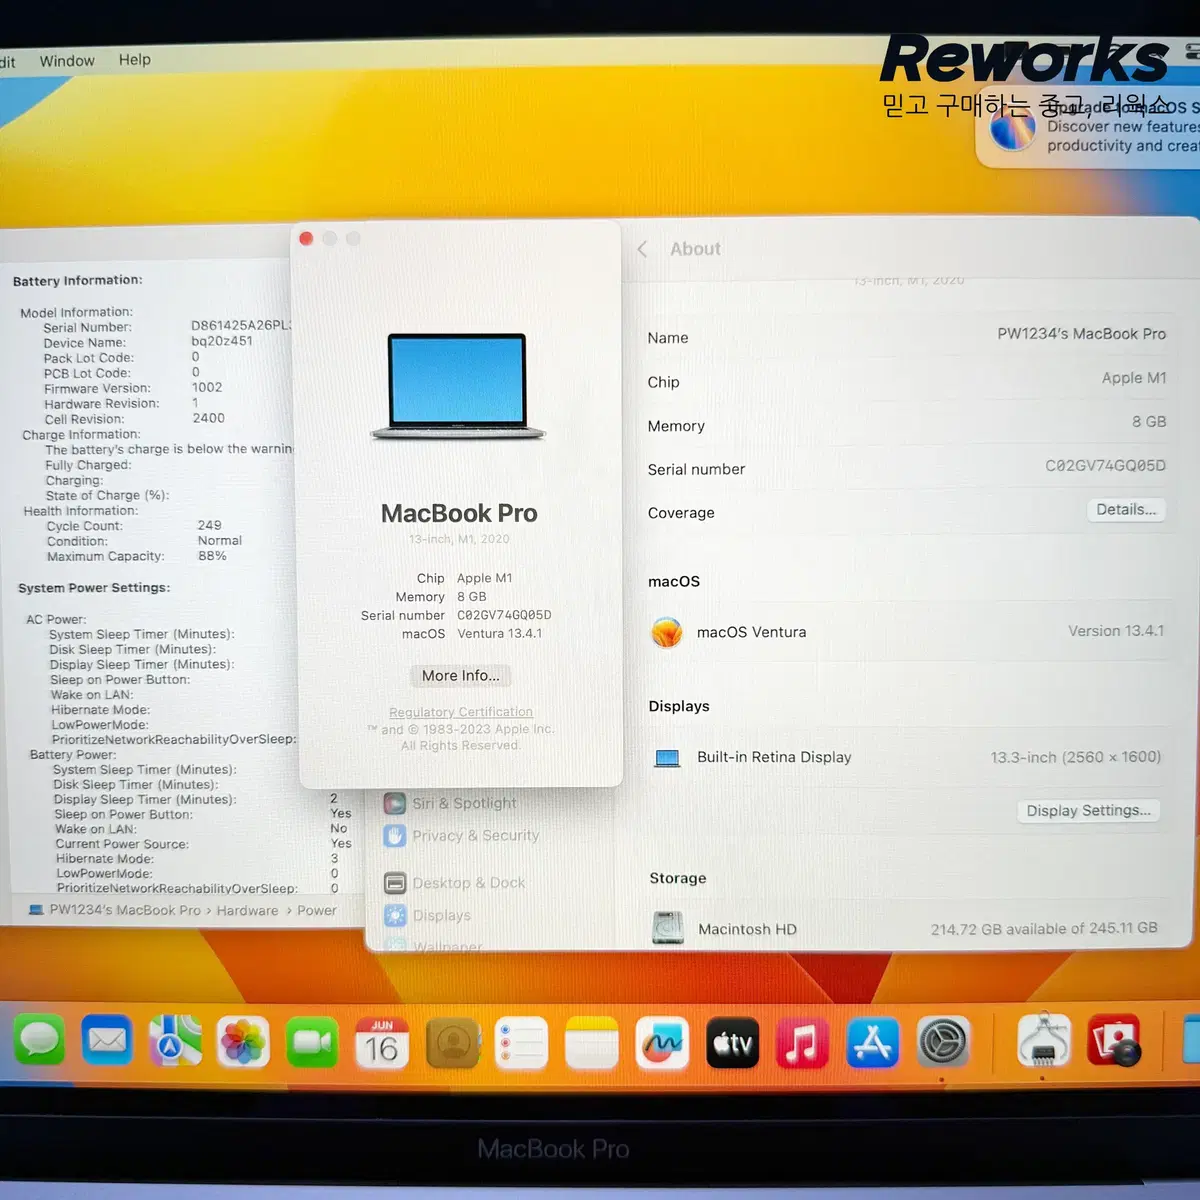1200x1200 pixels.
Task: Click the Cell Revision value 2400
Action: point(209,418)
